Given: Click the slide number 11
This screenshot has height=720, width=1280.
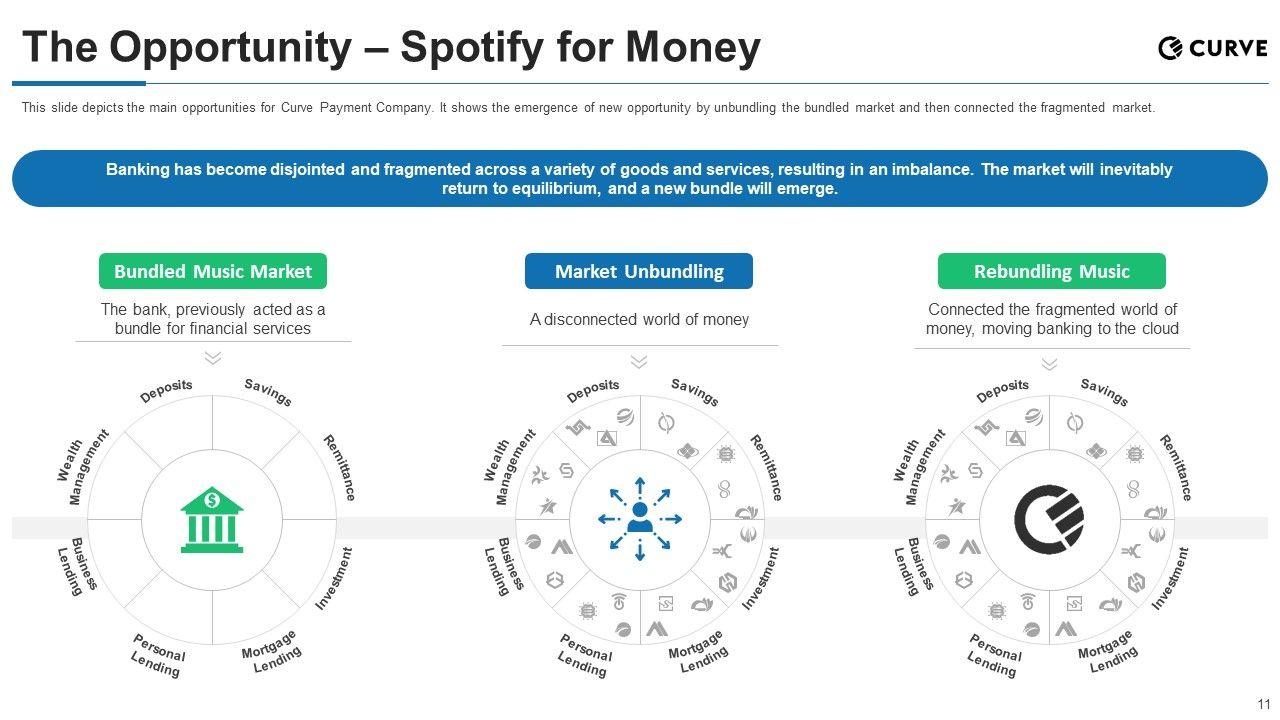Looking at the screenshot, I should pyautogui.click(x=1264, y=704).
